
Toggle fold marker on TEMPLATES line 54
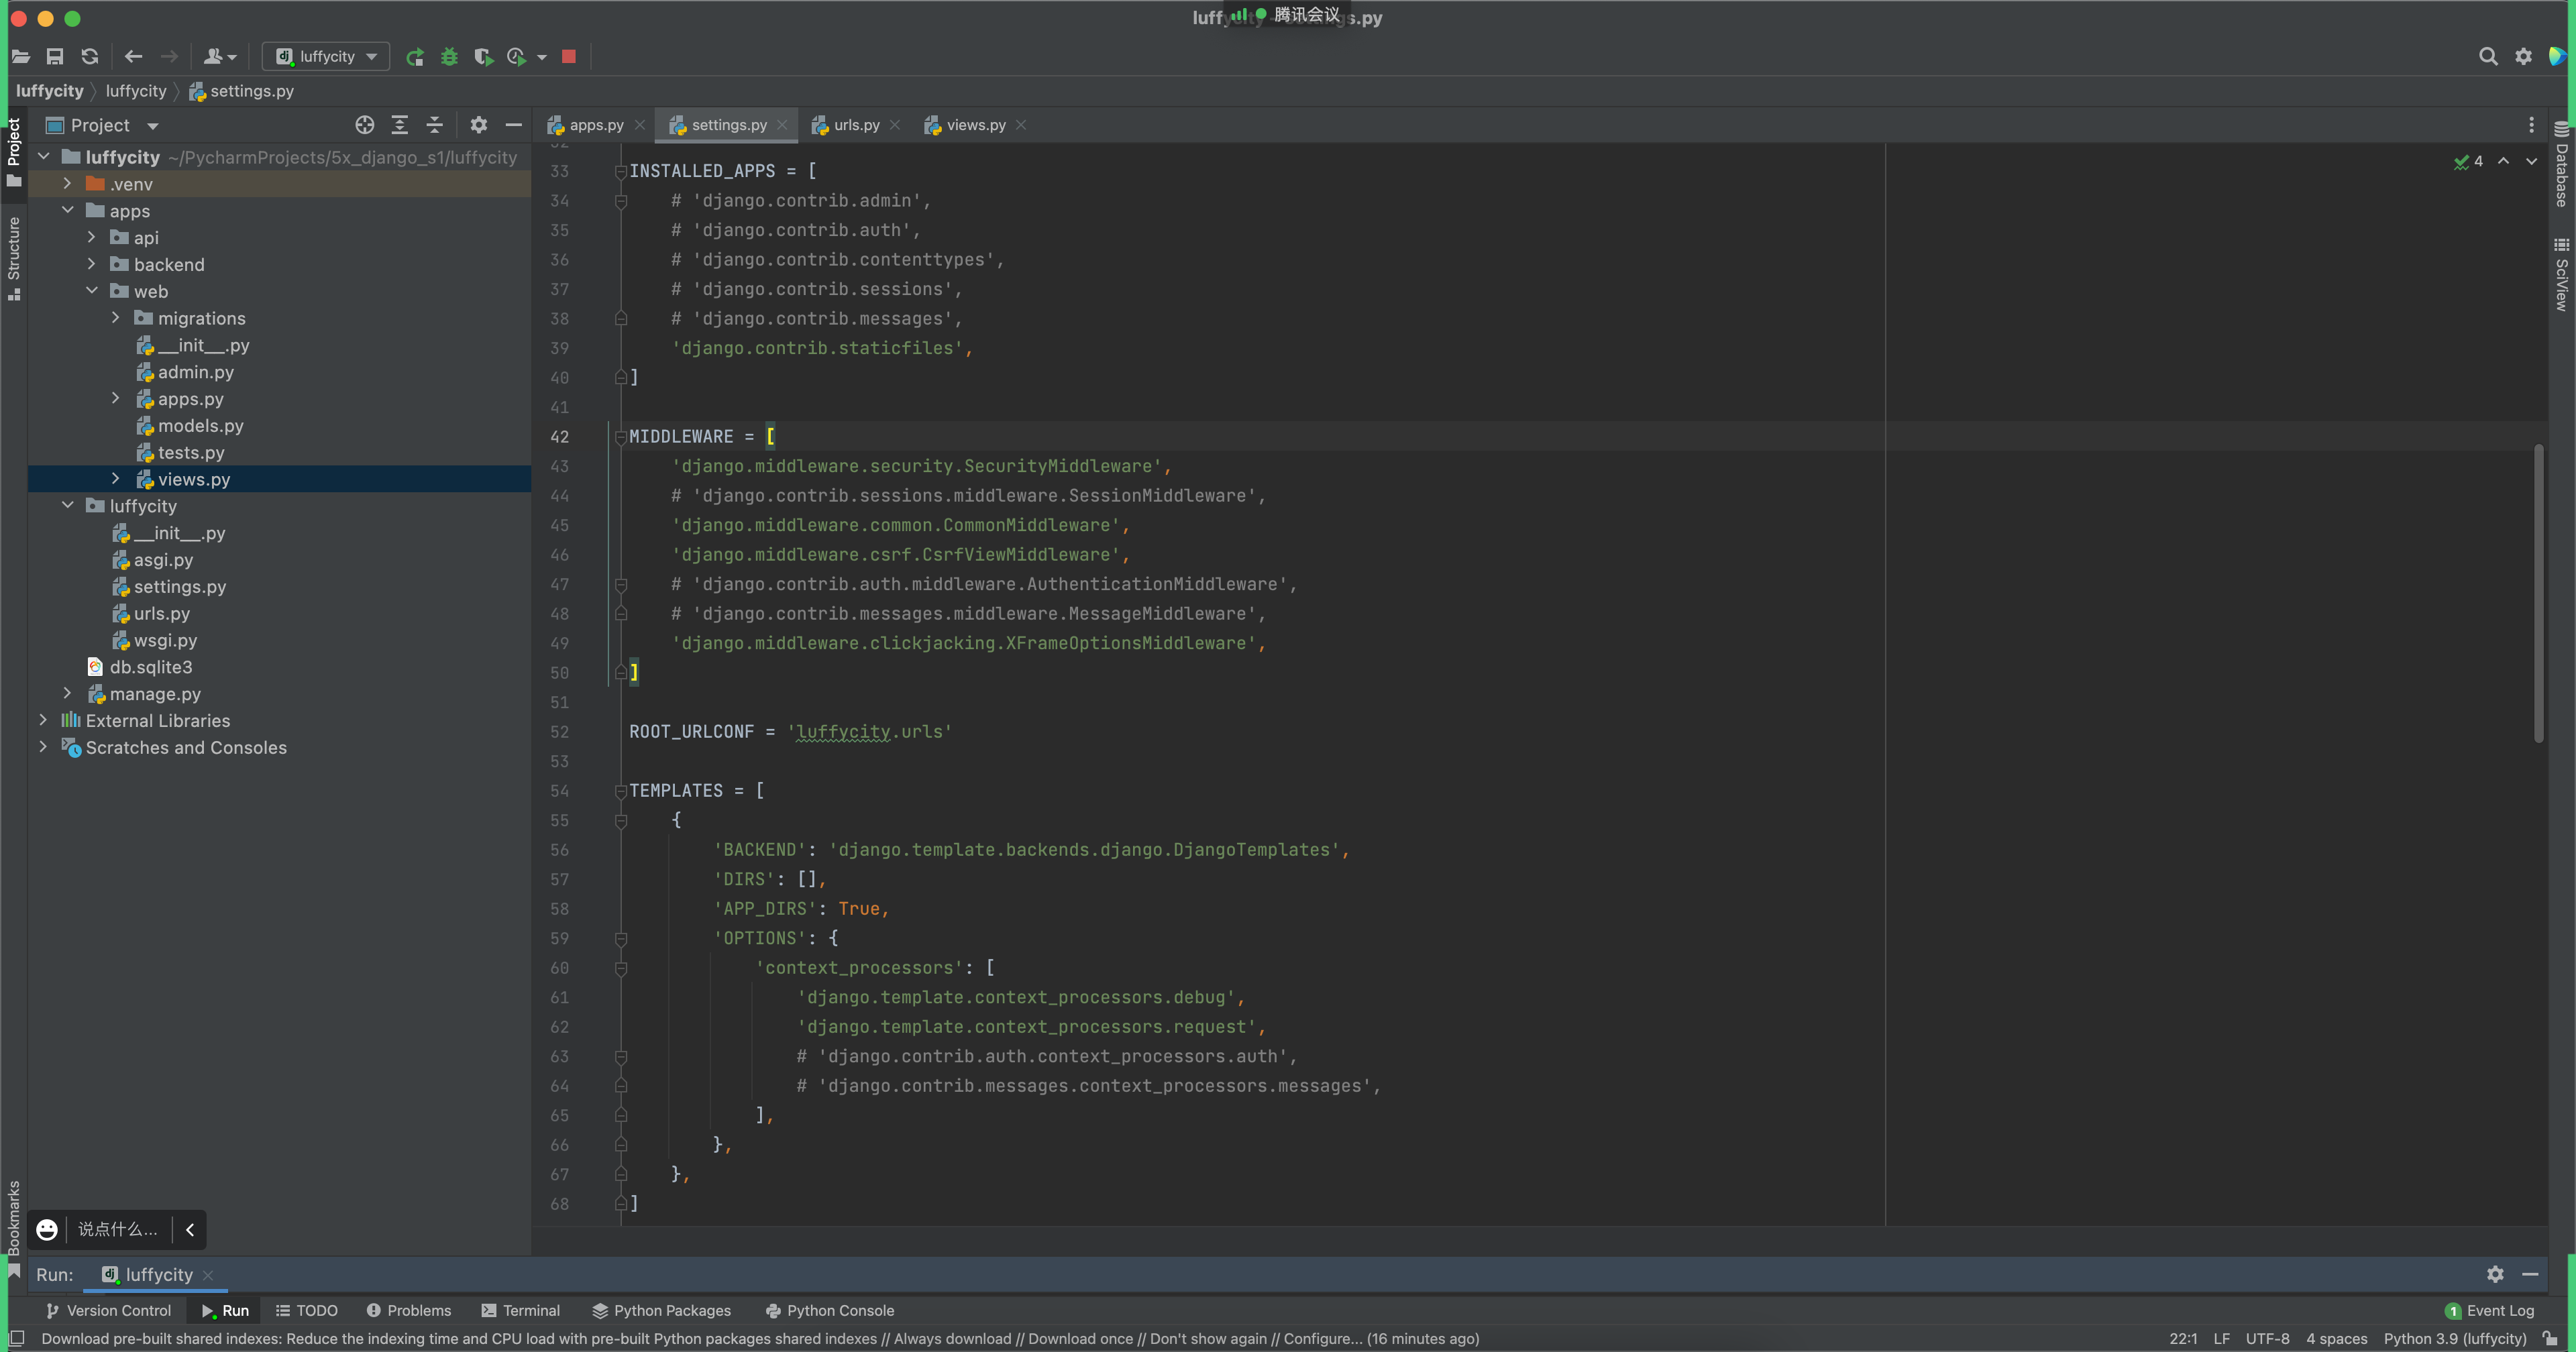click(x=620, y=791)
